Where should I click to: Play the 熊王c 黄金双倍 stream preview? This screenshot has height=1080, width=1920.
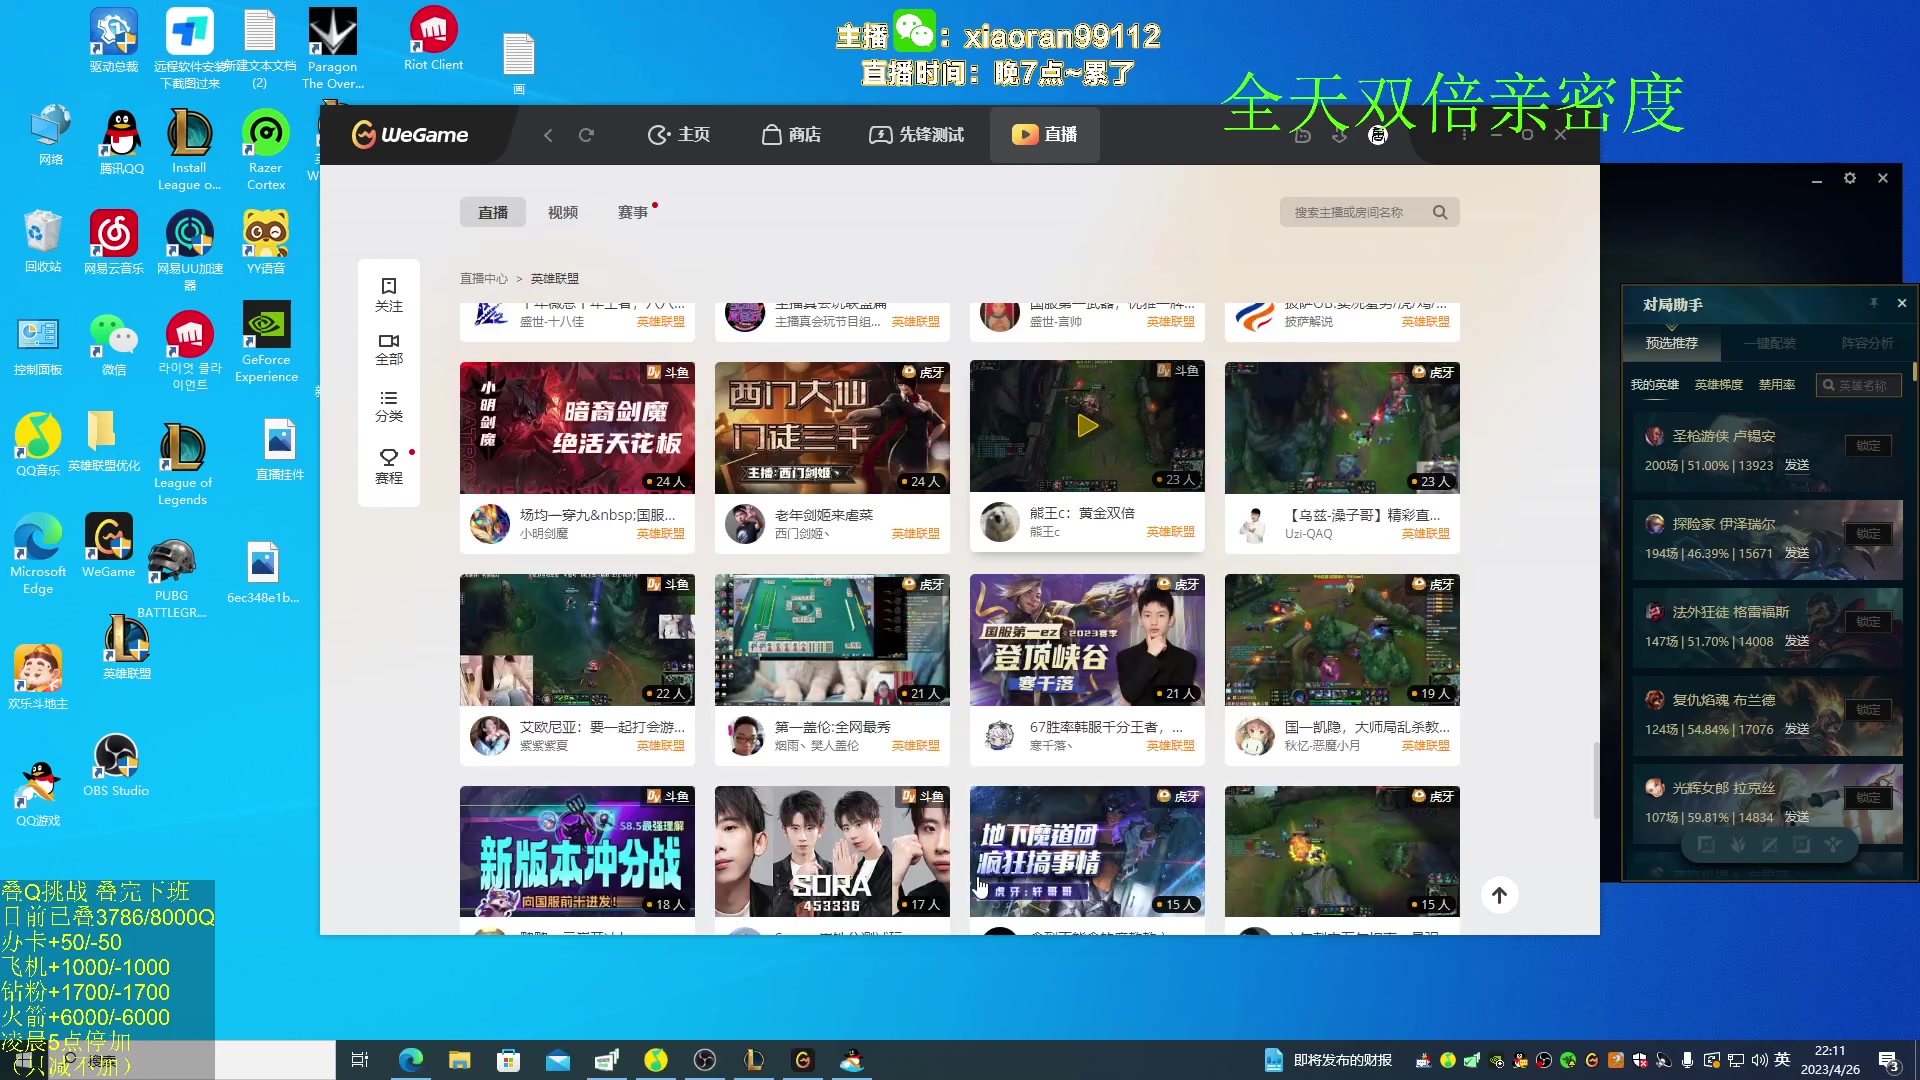pyautogui.click(x=1087, y=426)
